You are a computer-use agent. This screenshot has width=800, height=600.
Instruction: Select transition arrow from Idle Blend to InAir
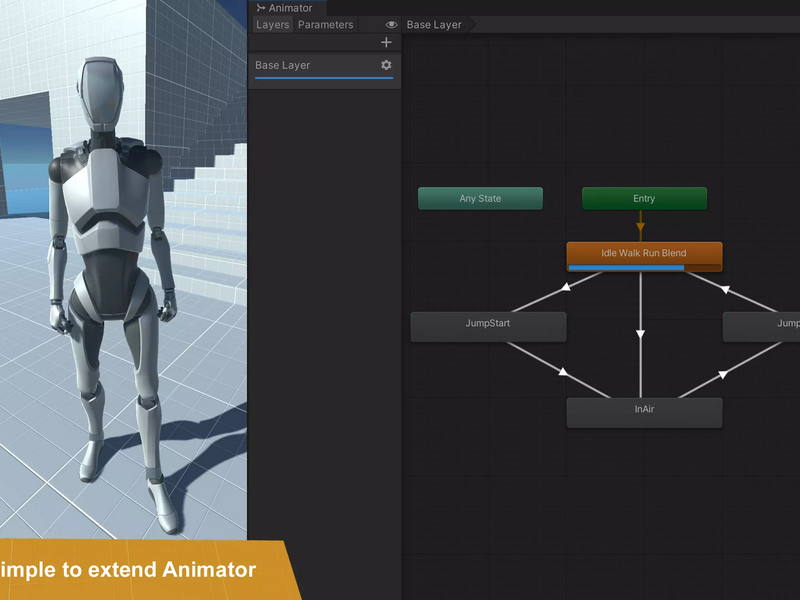point(640,334)
